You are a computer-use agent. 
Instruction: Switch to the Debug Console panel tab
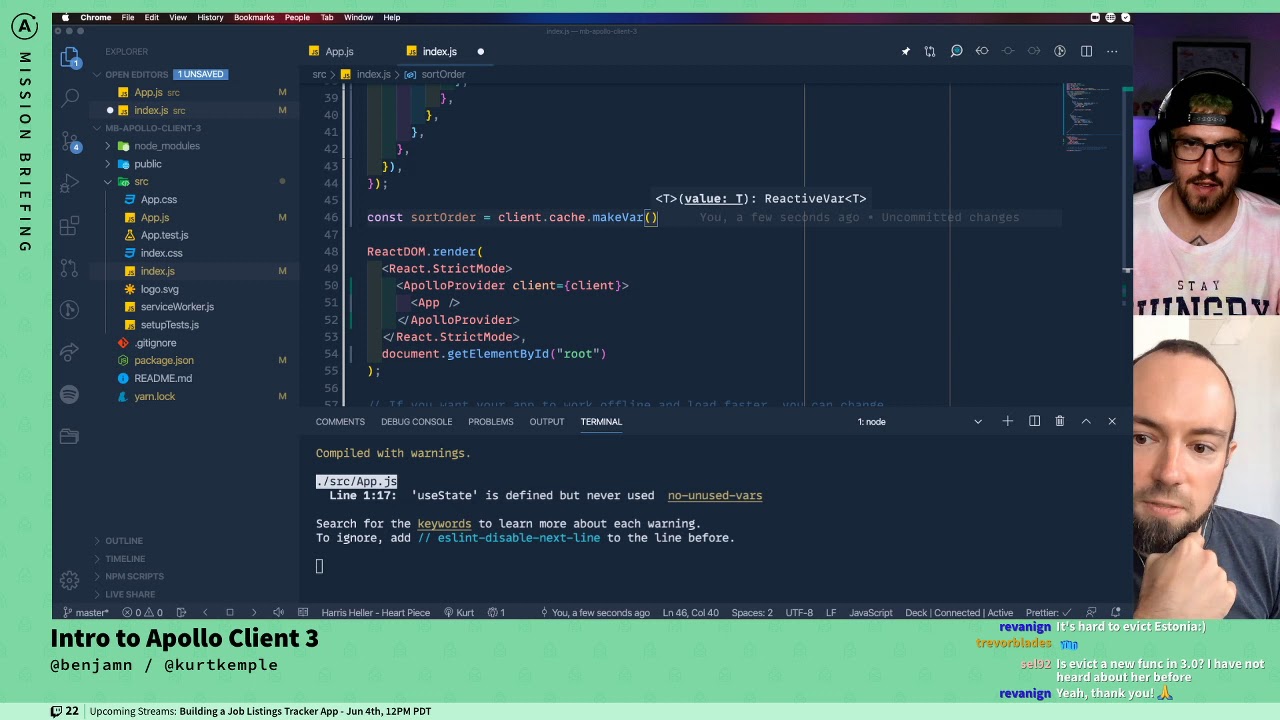coord(416,422)
